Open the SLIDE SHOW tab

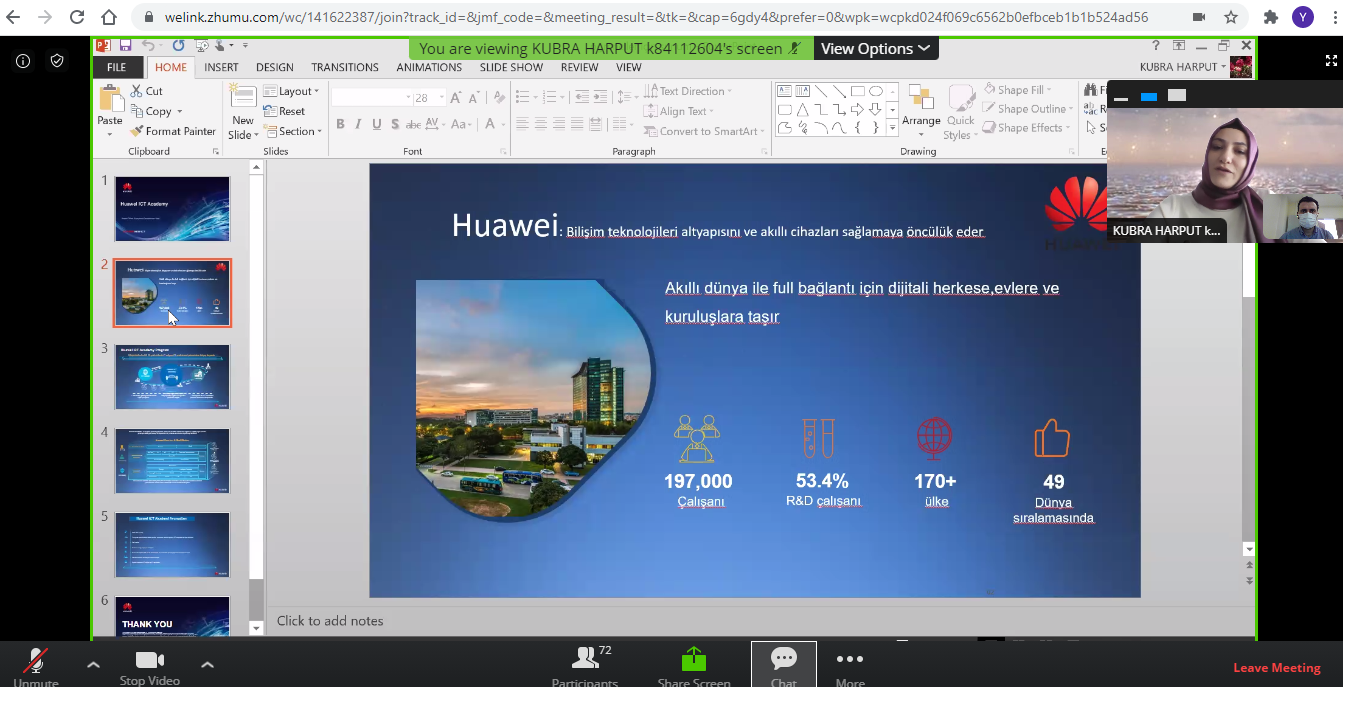[511, 67]
